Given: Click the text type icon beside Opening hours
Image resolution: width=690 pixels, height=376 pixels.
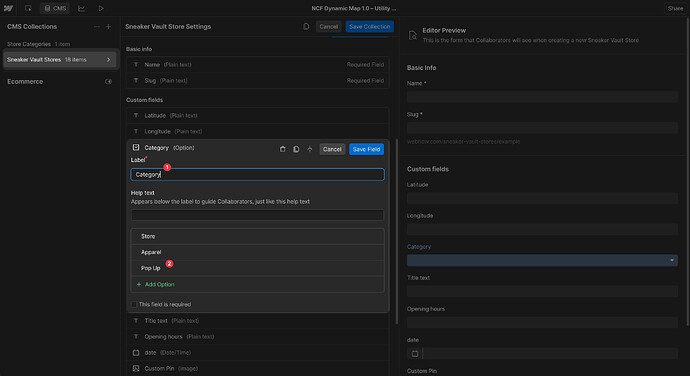Looking at the screenshot, I should (136, 337).
